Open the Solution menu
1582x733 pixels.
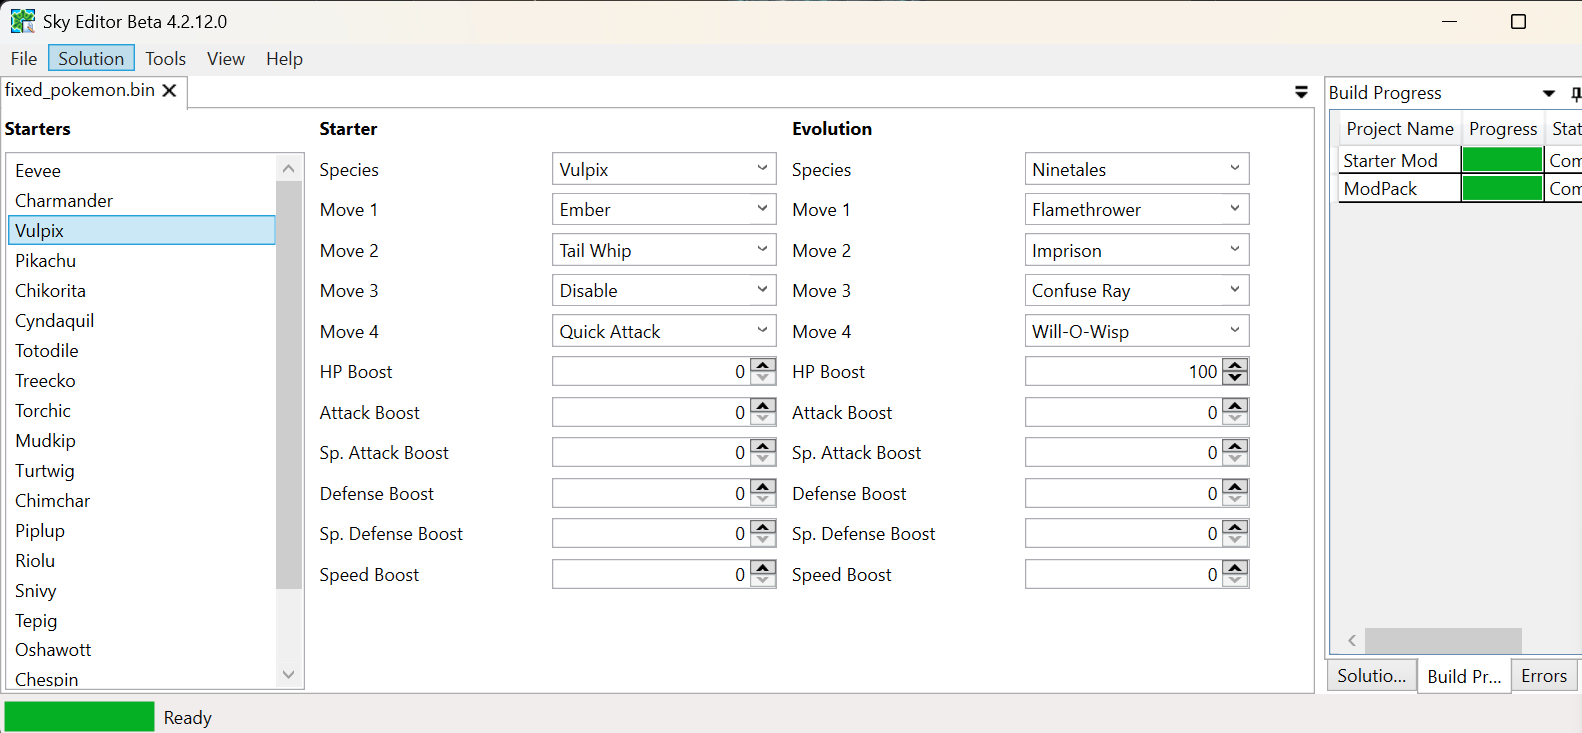pyautogui.click(x=91, y=59)
